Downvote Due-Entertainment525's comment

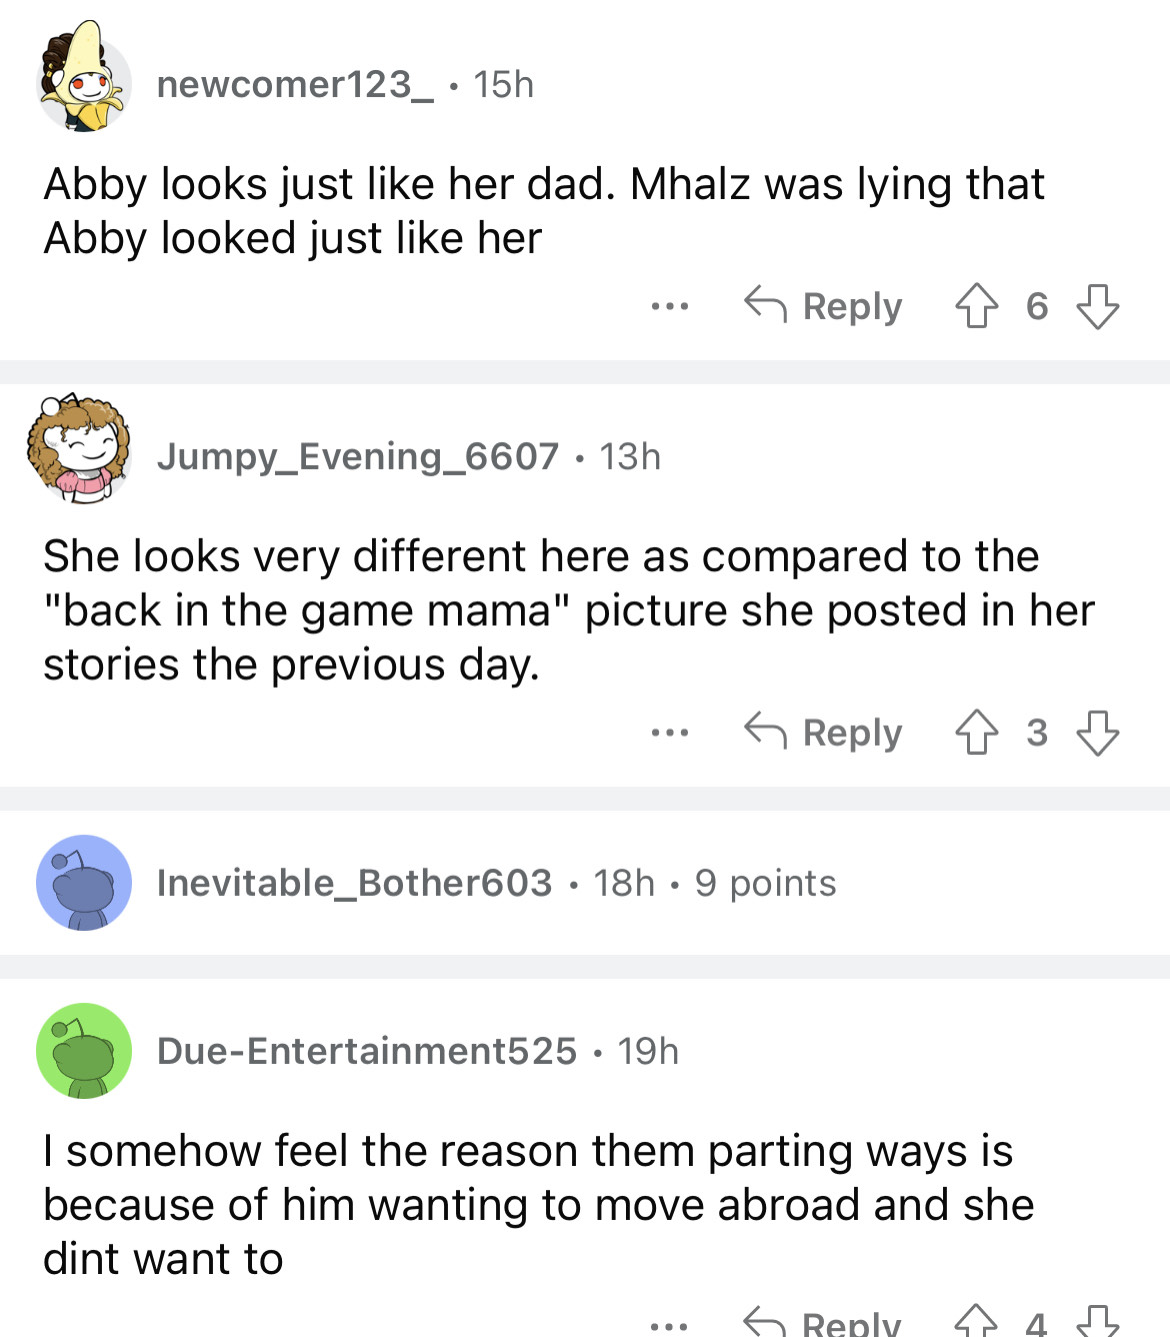tap(1097, 1322)
